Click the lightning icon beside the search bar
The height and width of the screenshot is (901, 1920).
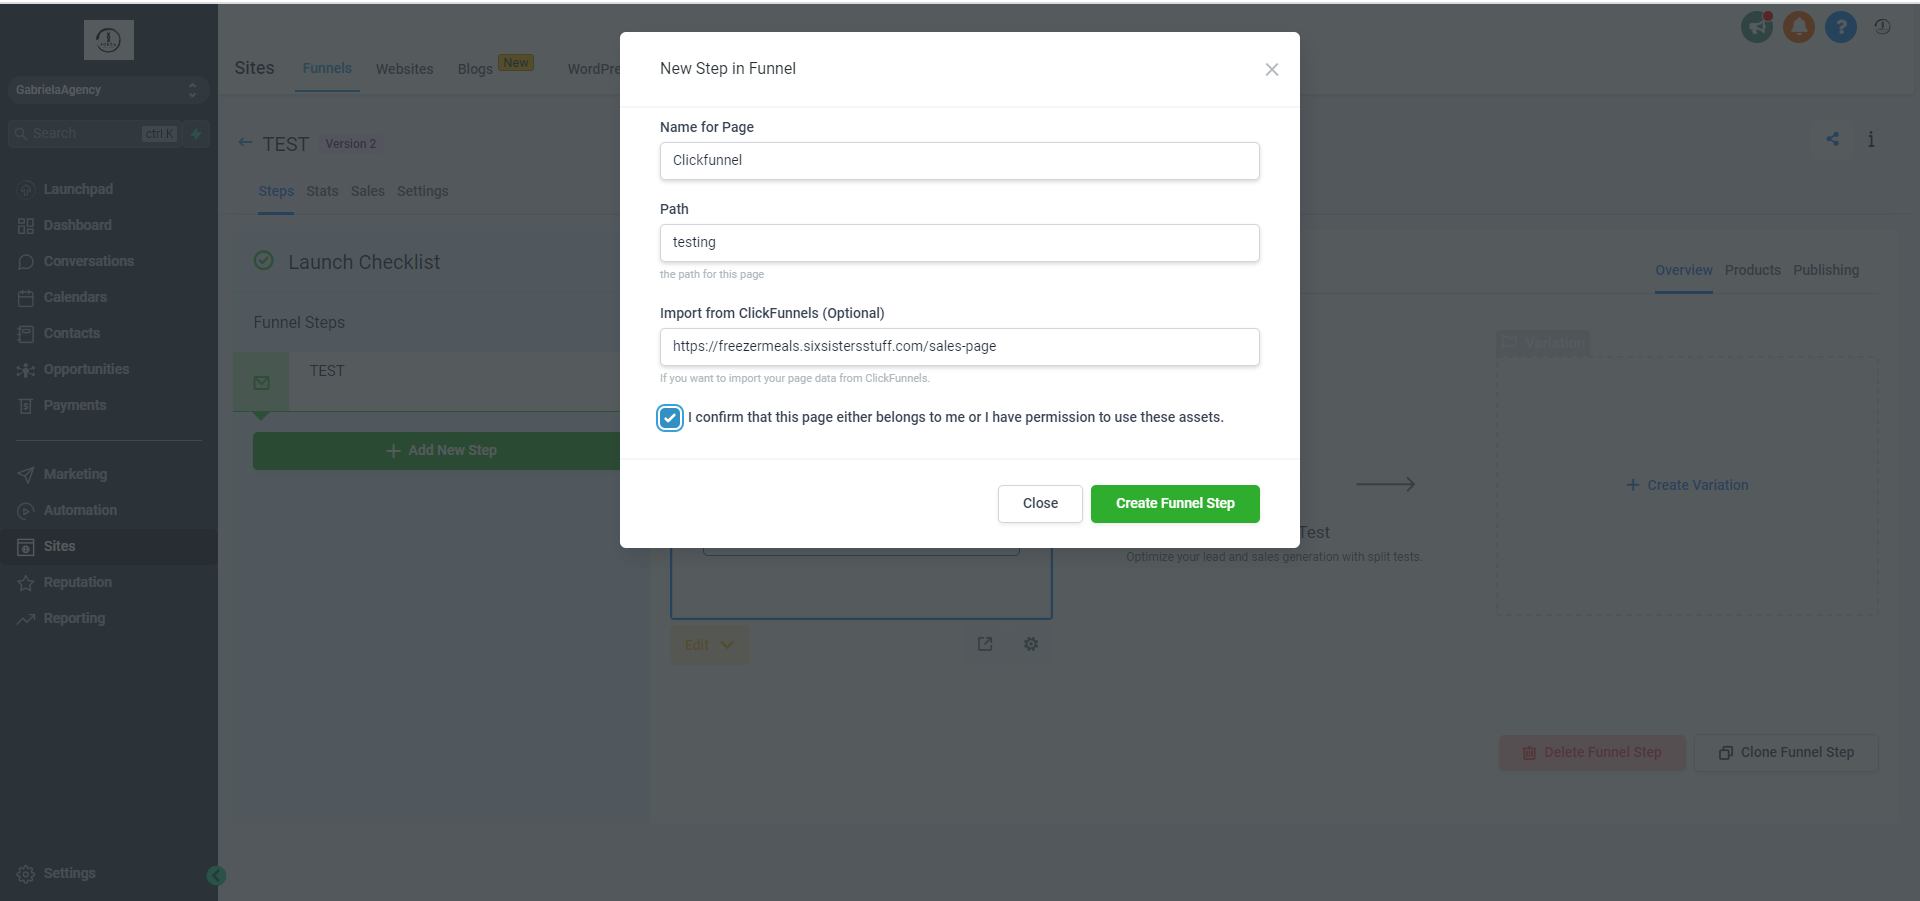[194, 133]
